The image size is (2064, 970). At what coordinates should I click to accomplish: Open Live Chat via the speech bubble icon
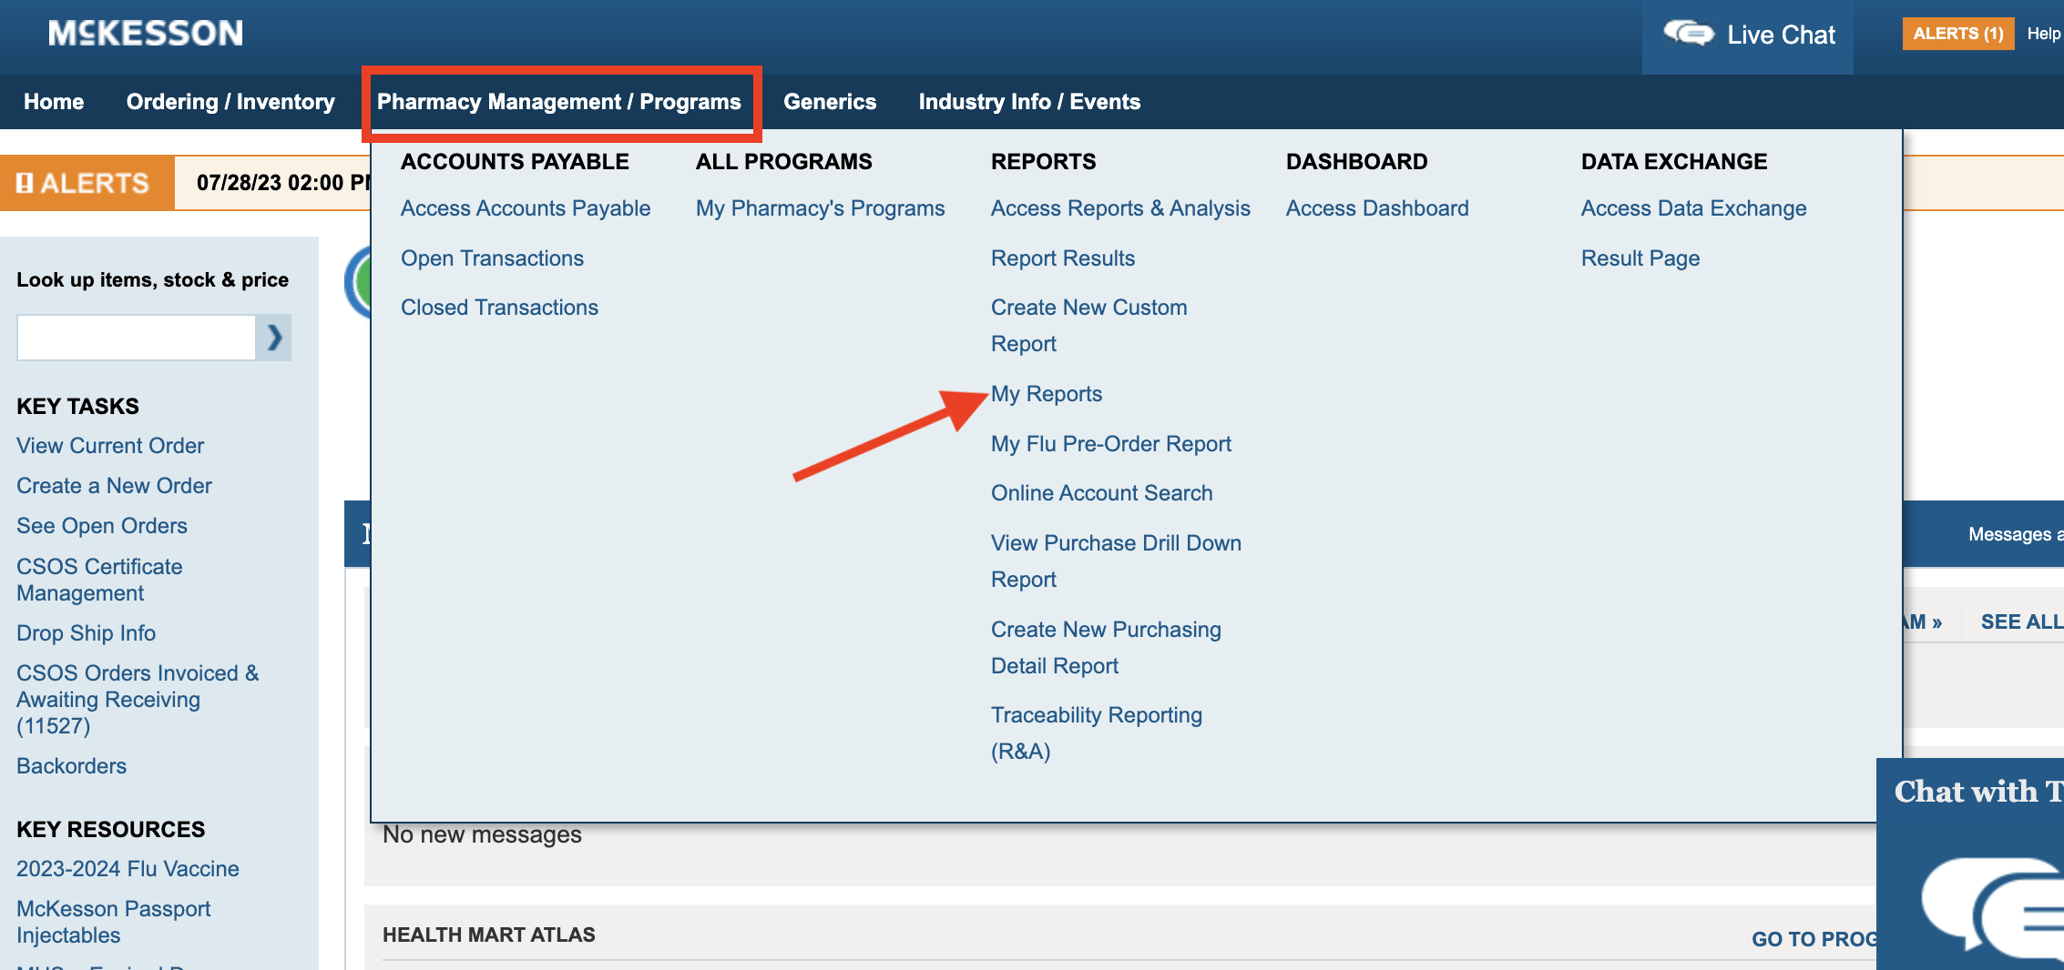[1692, 33]
